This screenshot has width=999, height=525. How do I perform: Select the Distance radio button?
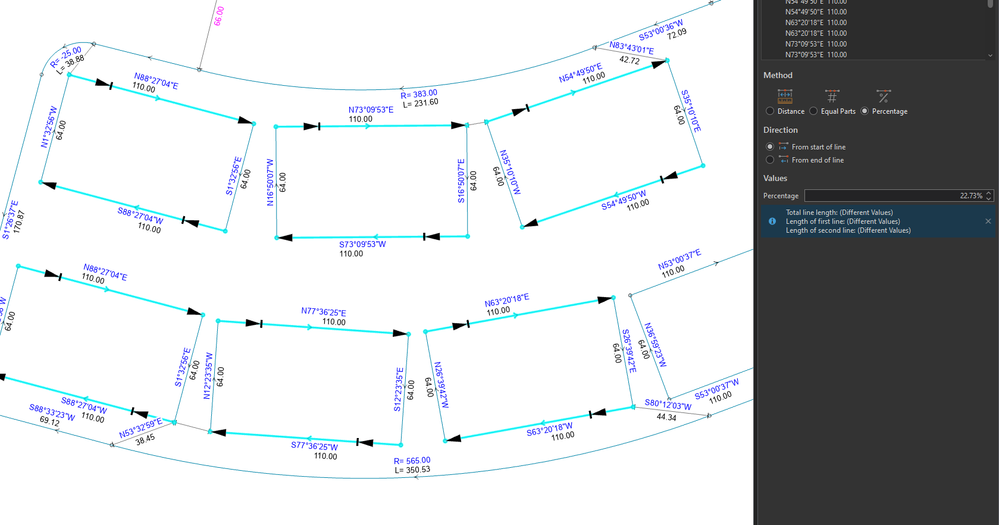tap(770, 111)
